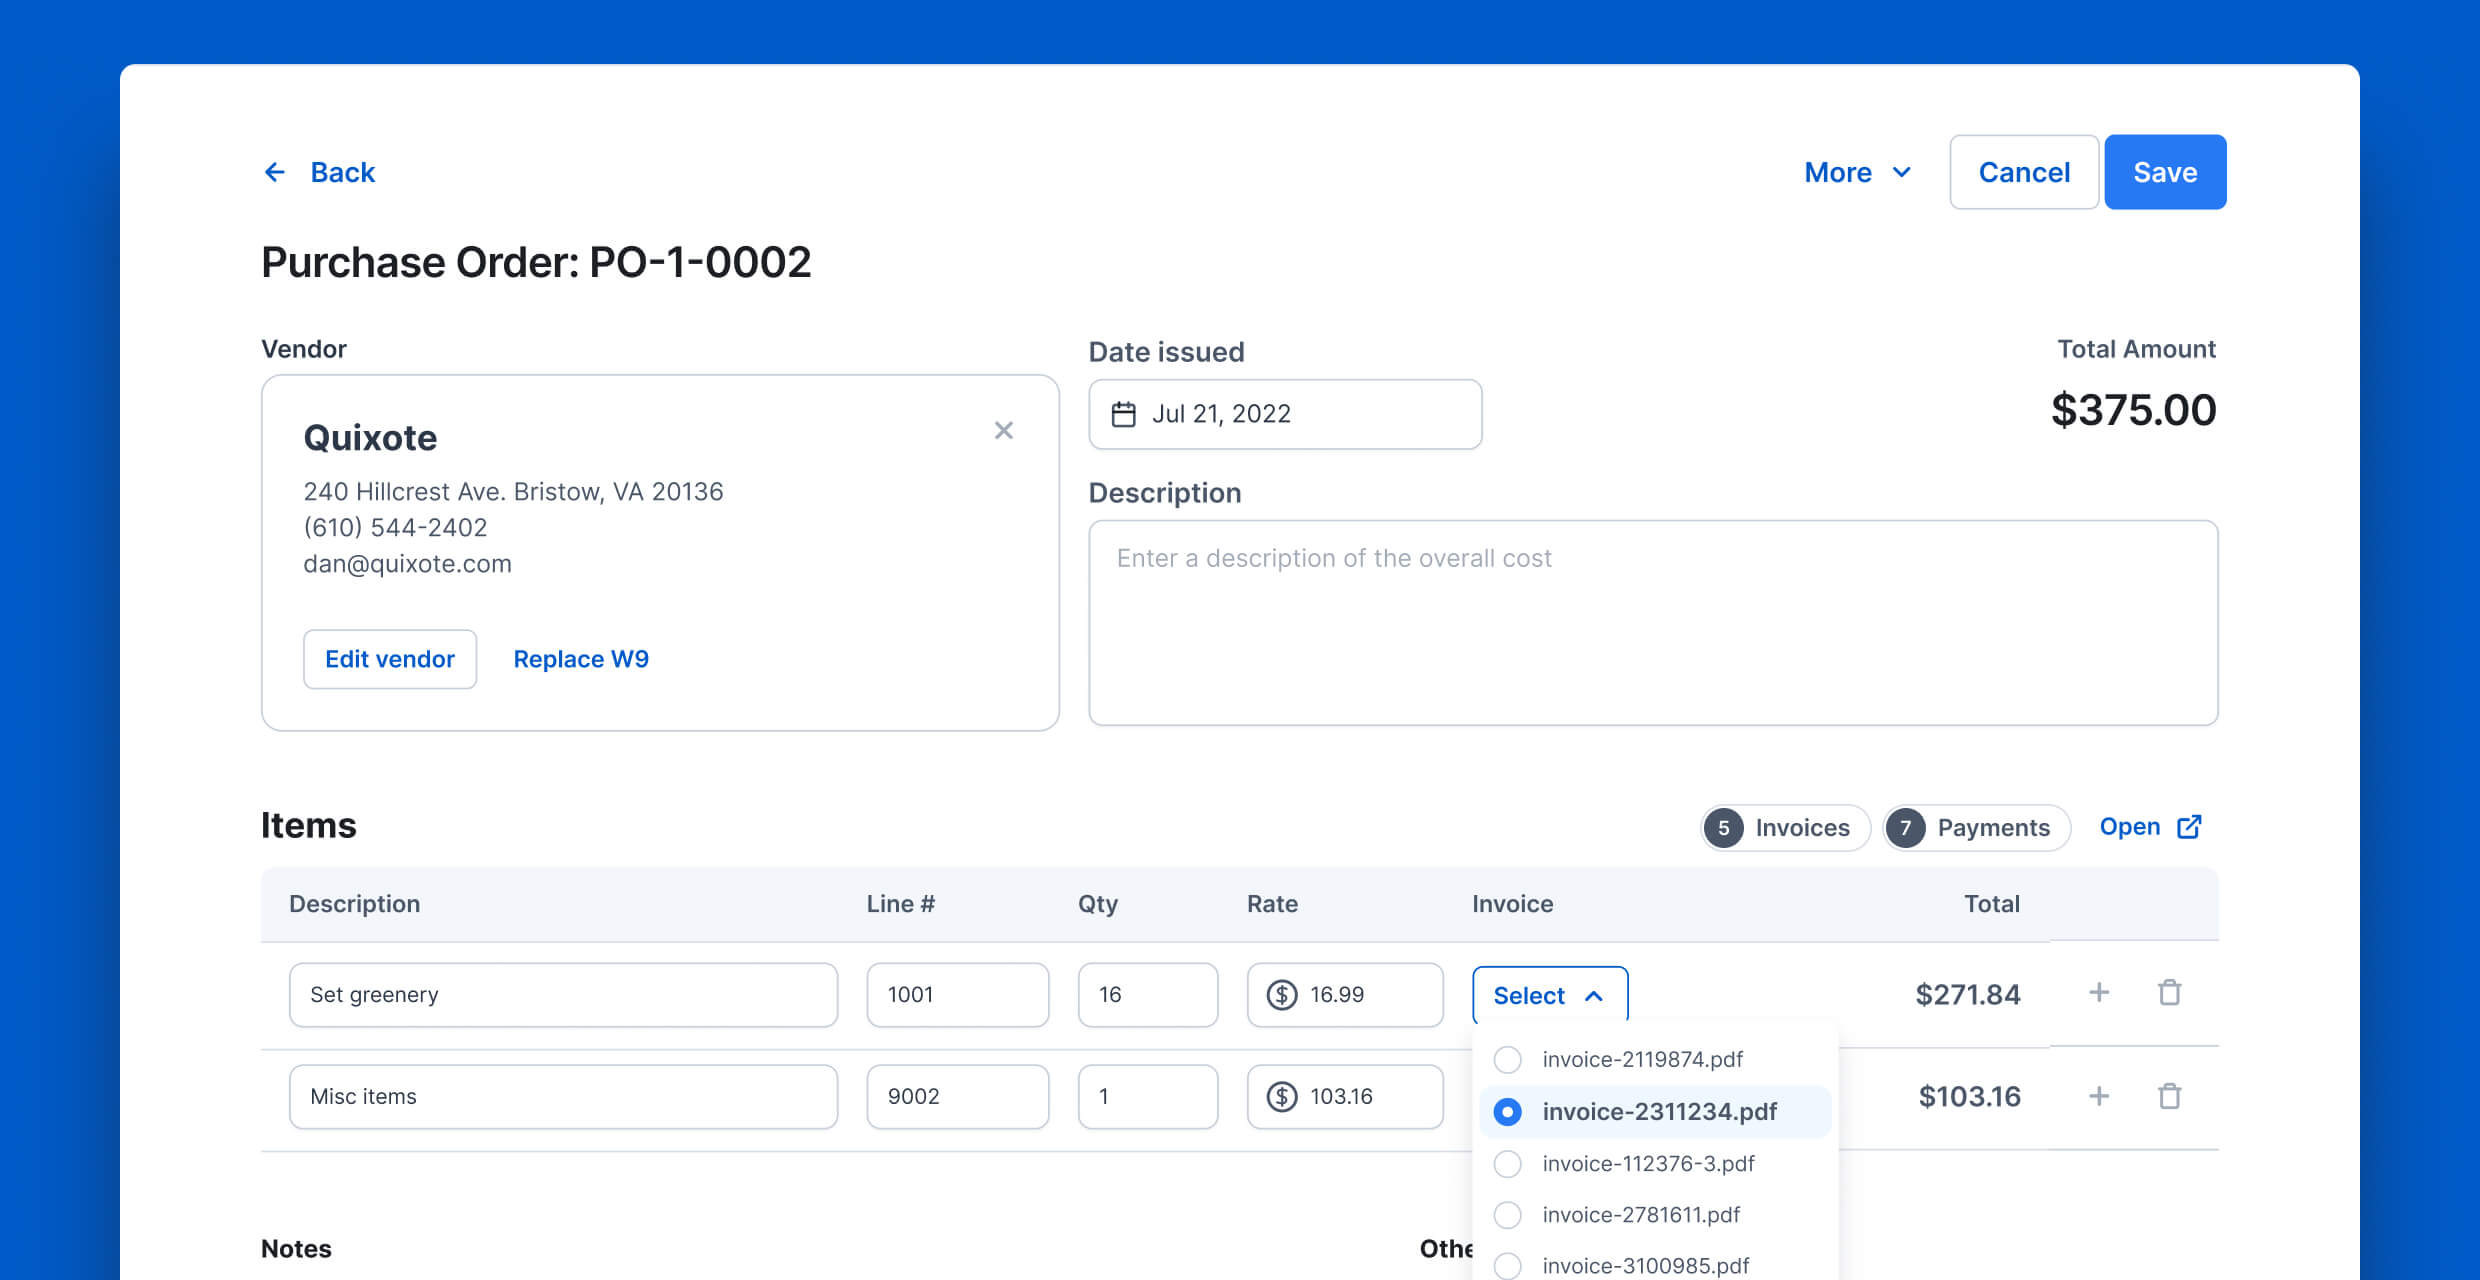Click the $103.16 row total
The image size is (2480, 1280).
(1969, 1097)
